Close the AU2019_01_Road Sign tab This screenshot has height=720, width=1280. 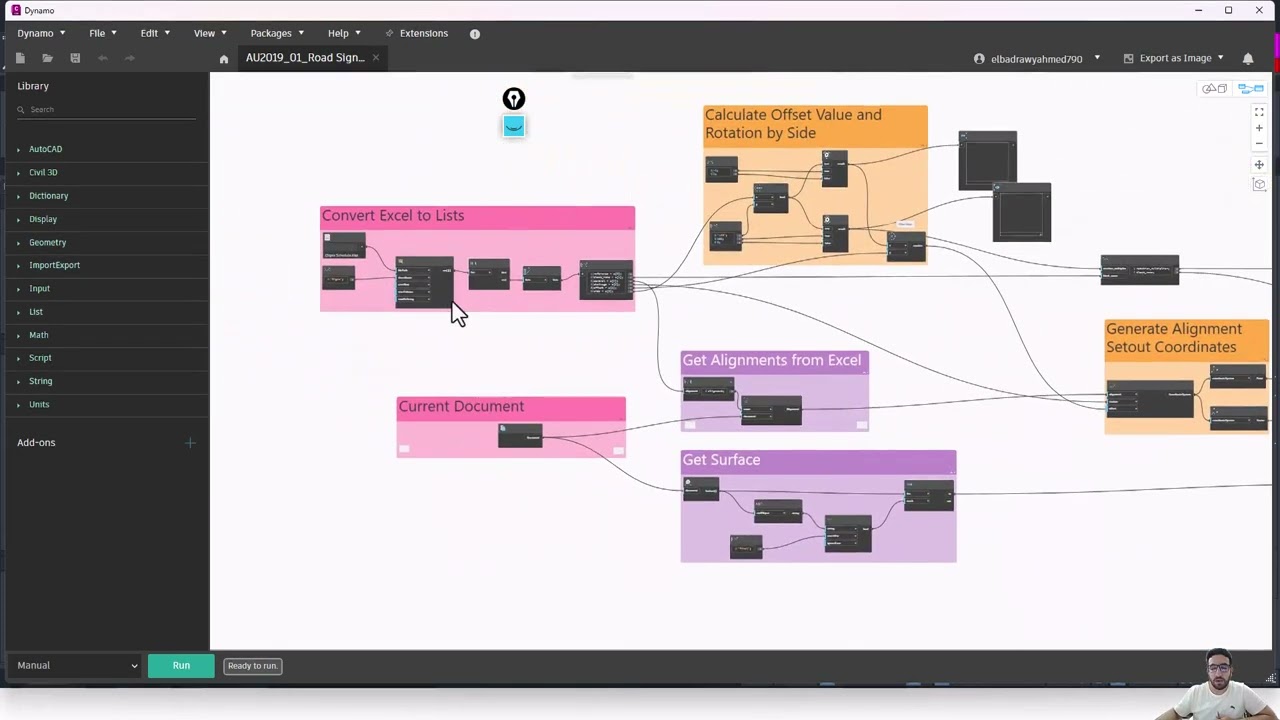[x=376, y=58]
